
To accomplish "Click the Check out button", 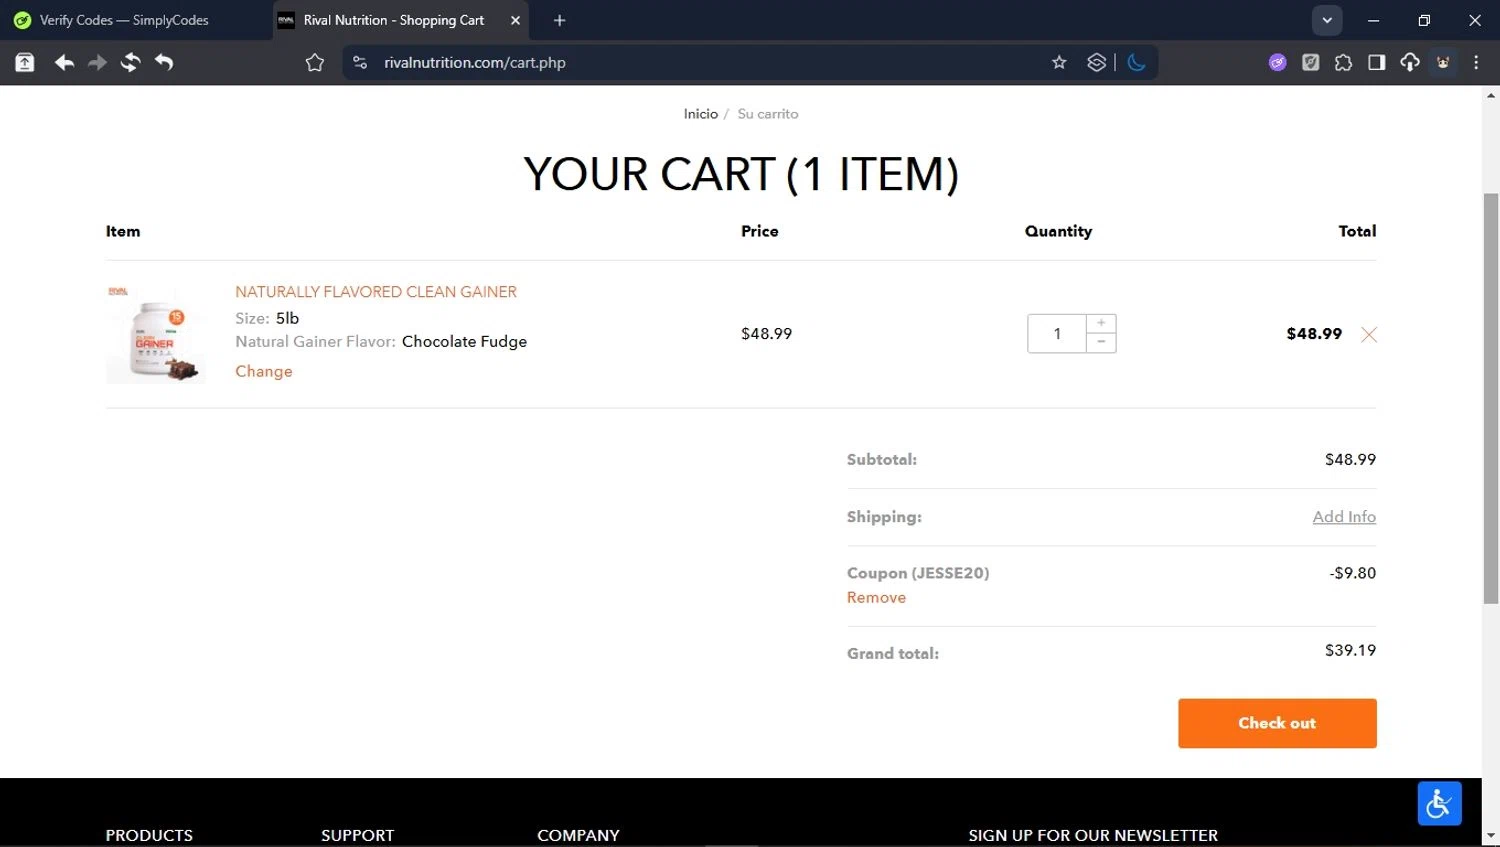I will coord(1277,723).
